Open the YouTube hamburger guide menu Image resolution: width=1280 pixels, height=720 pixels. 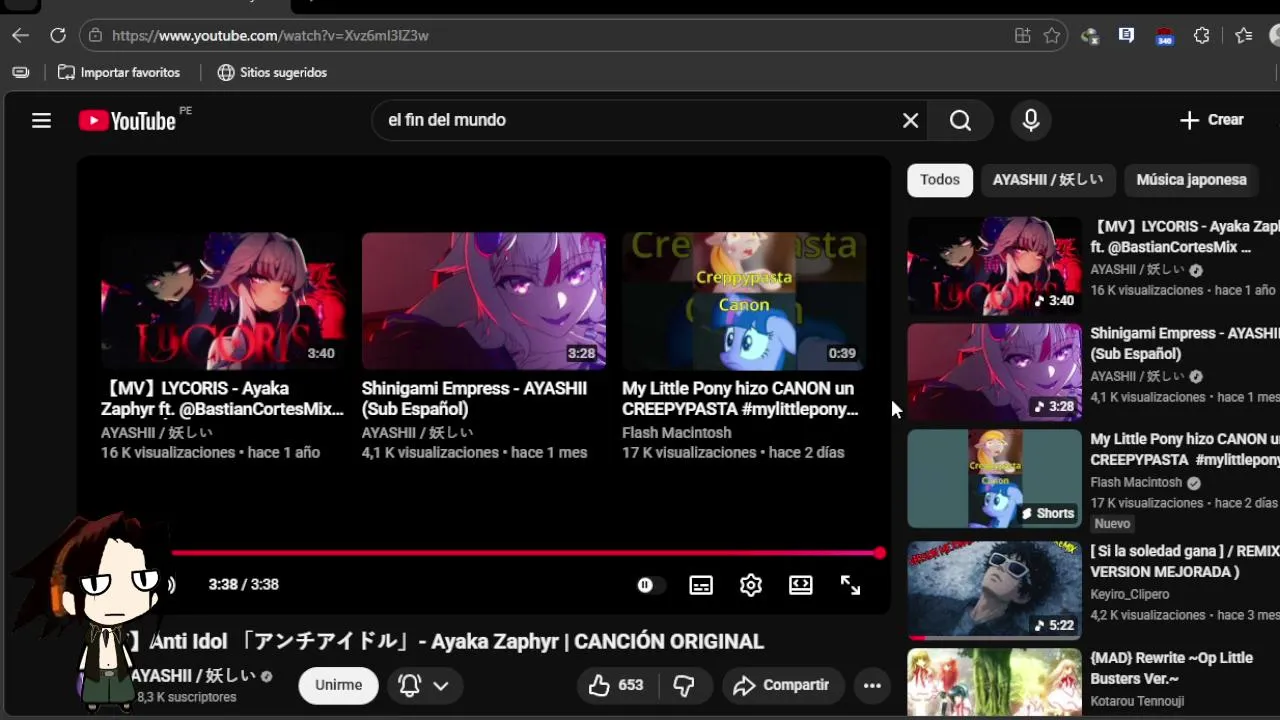point(41,121)
